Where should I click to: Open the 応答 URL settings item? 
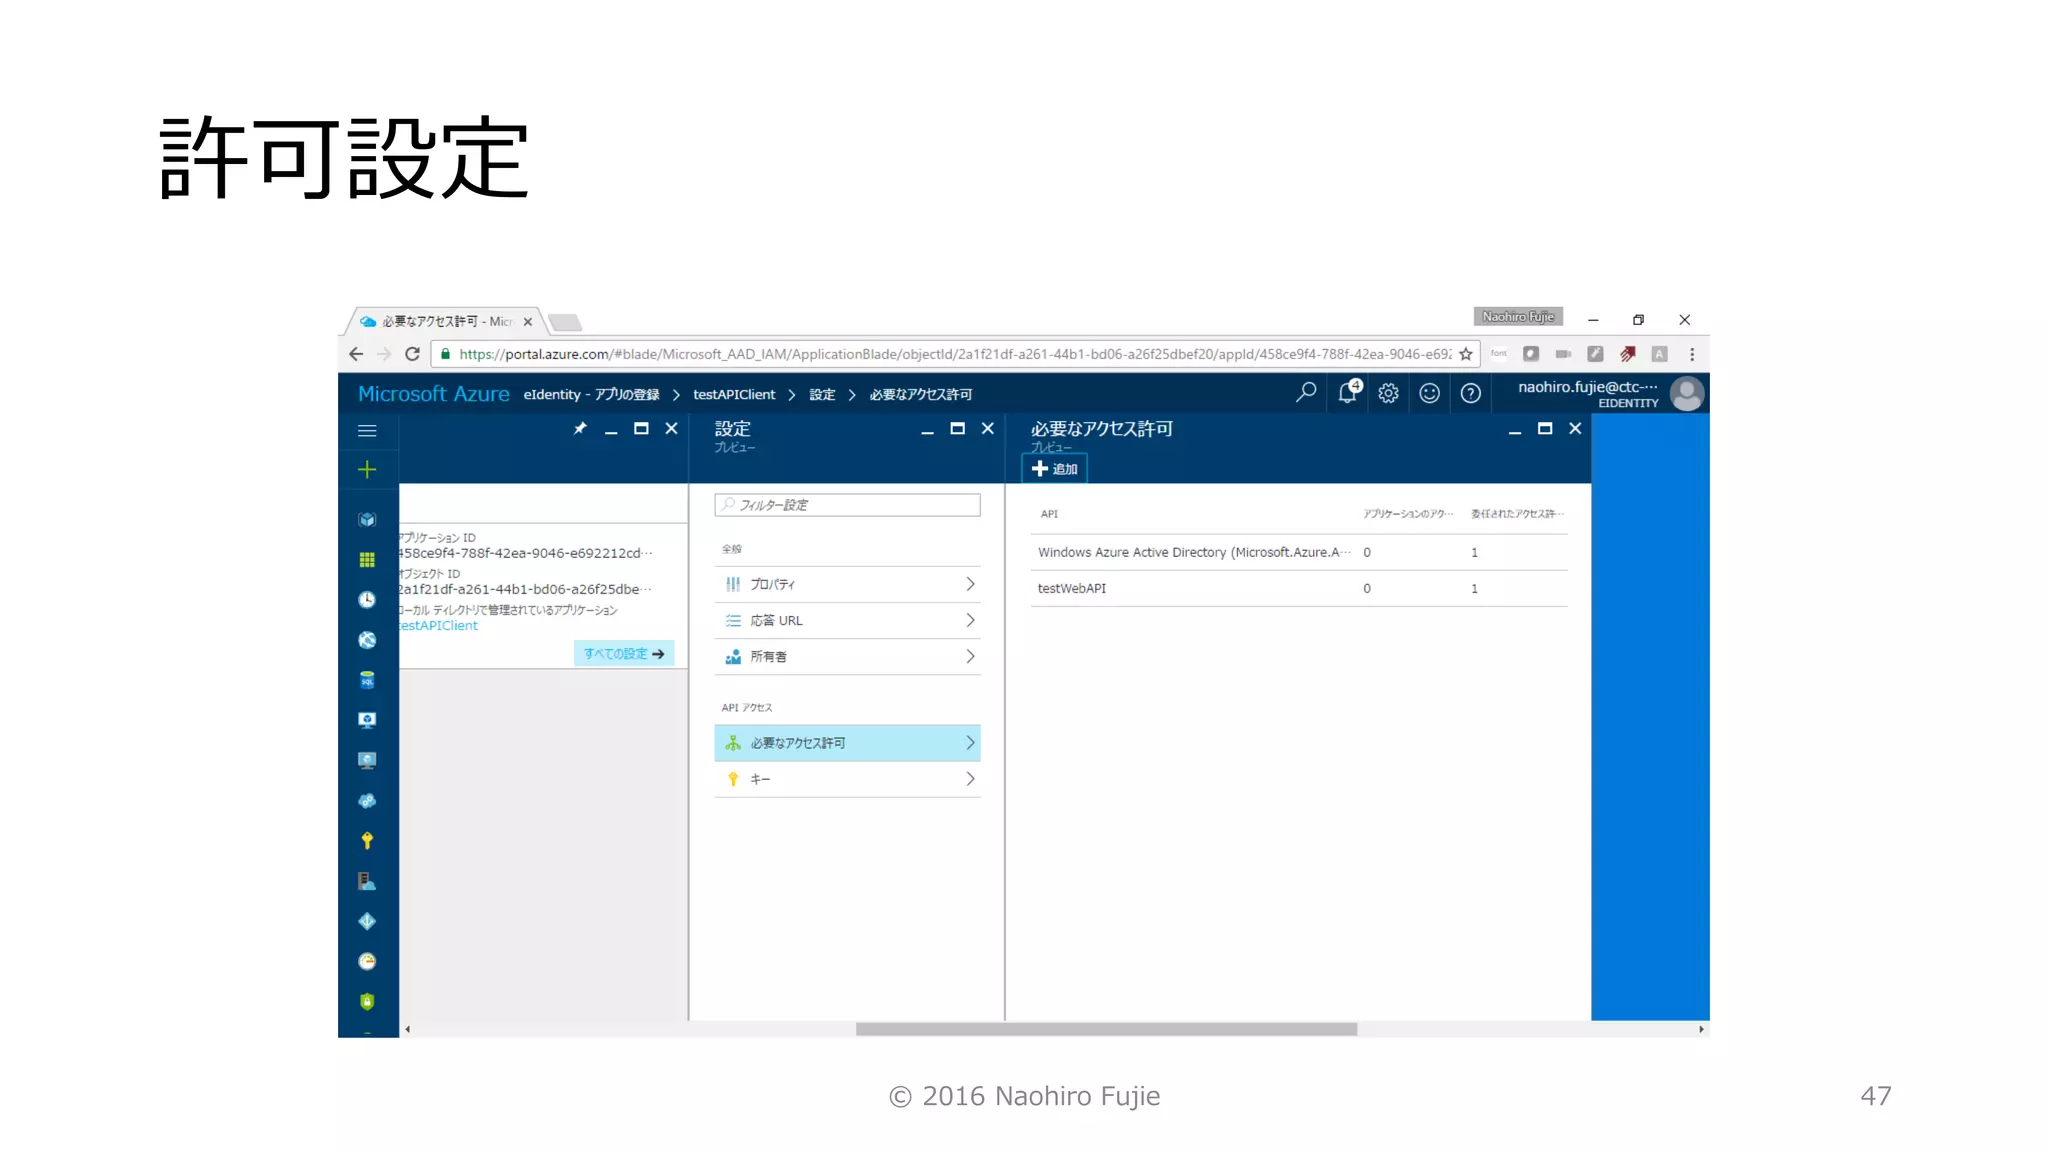[847, 620]
